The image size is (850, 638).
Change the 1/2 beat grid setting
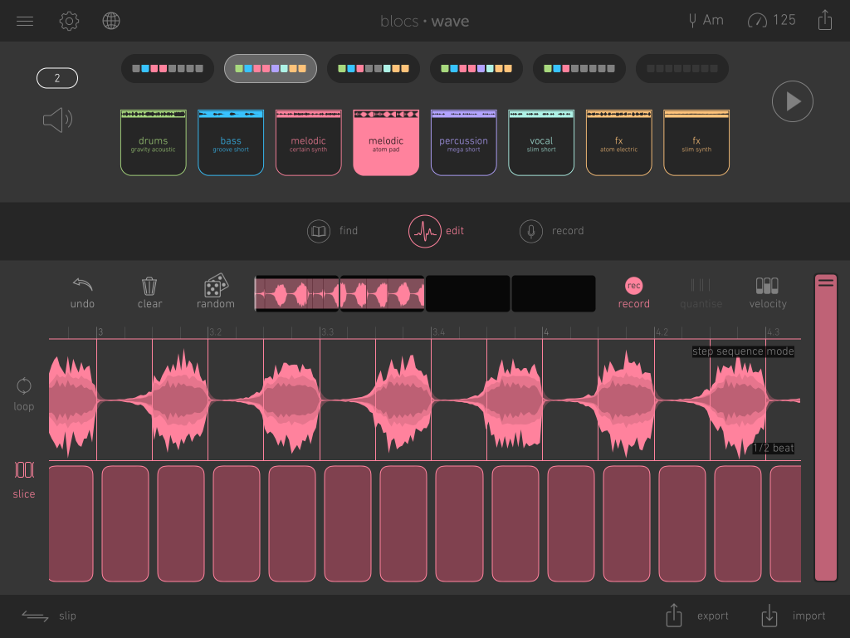(774, 448)
